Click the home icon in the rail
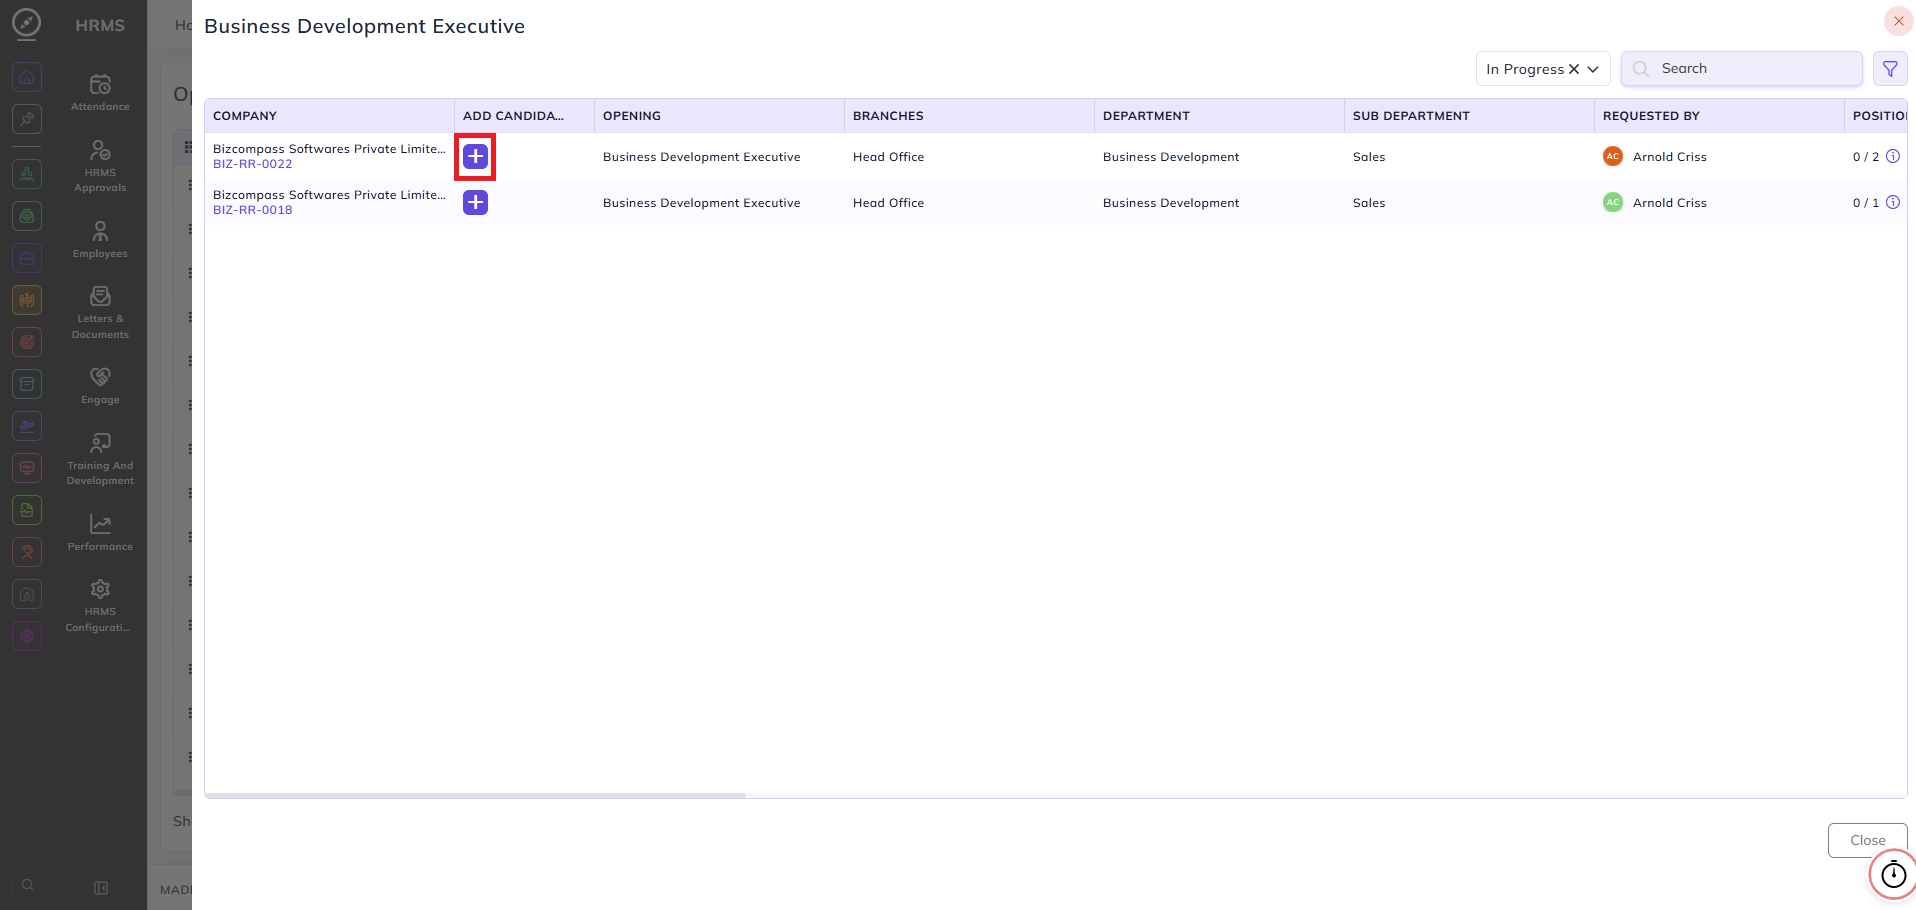Viewport: 1916px width, 910px height. click(x=27, y=77)
